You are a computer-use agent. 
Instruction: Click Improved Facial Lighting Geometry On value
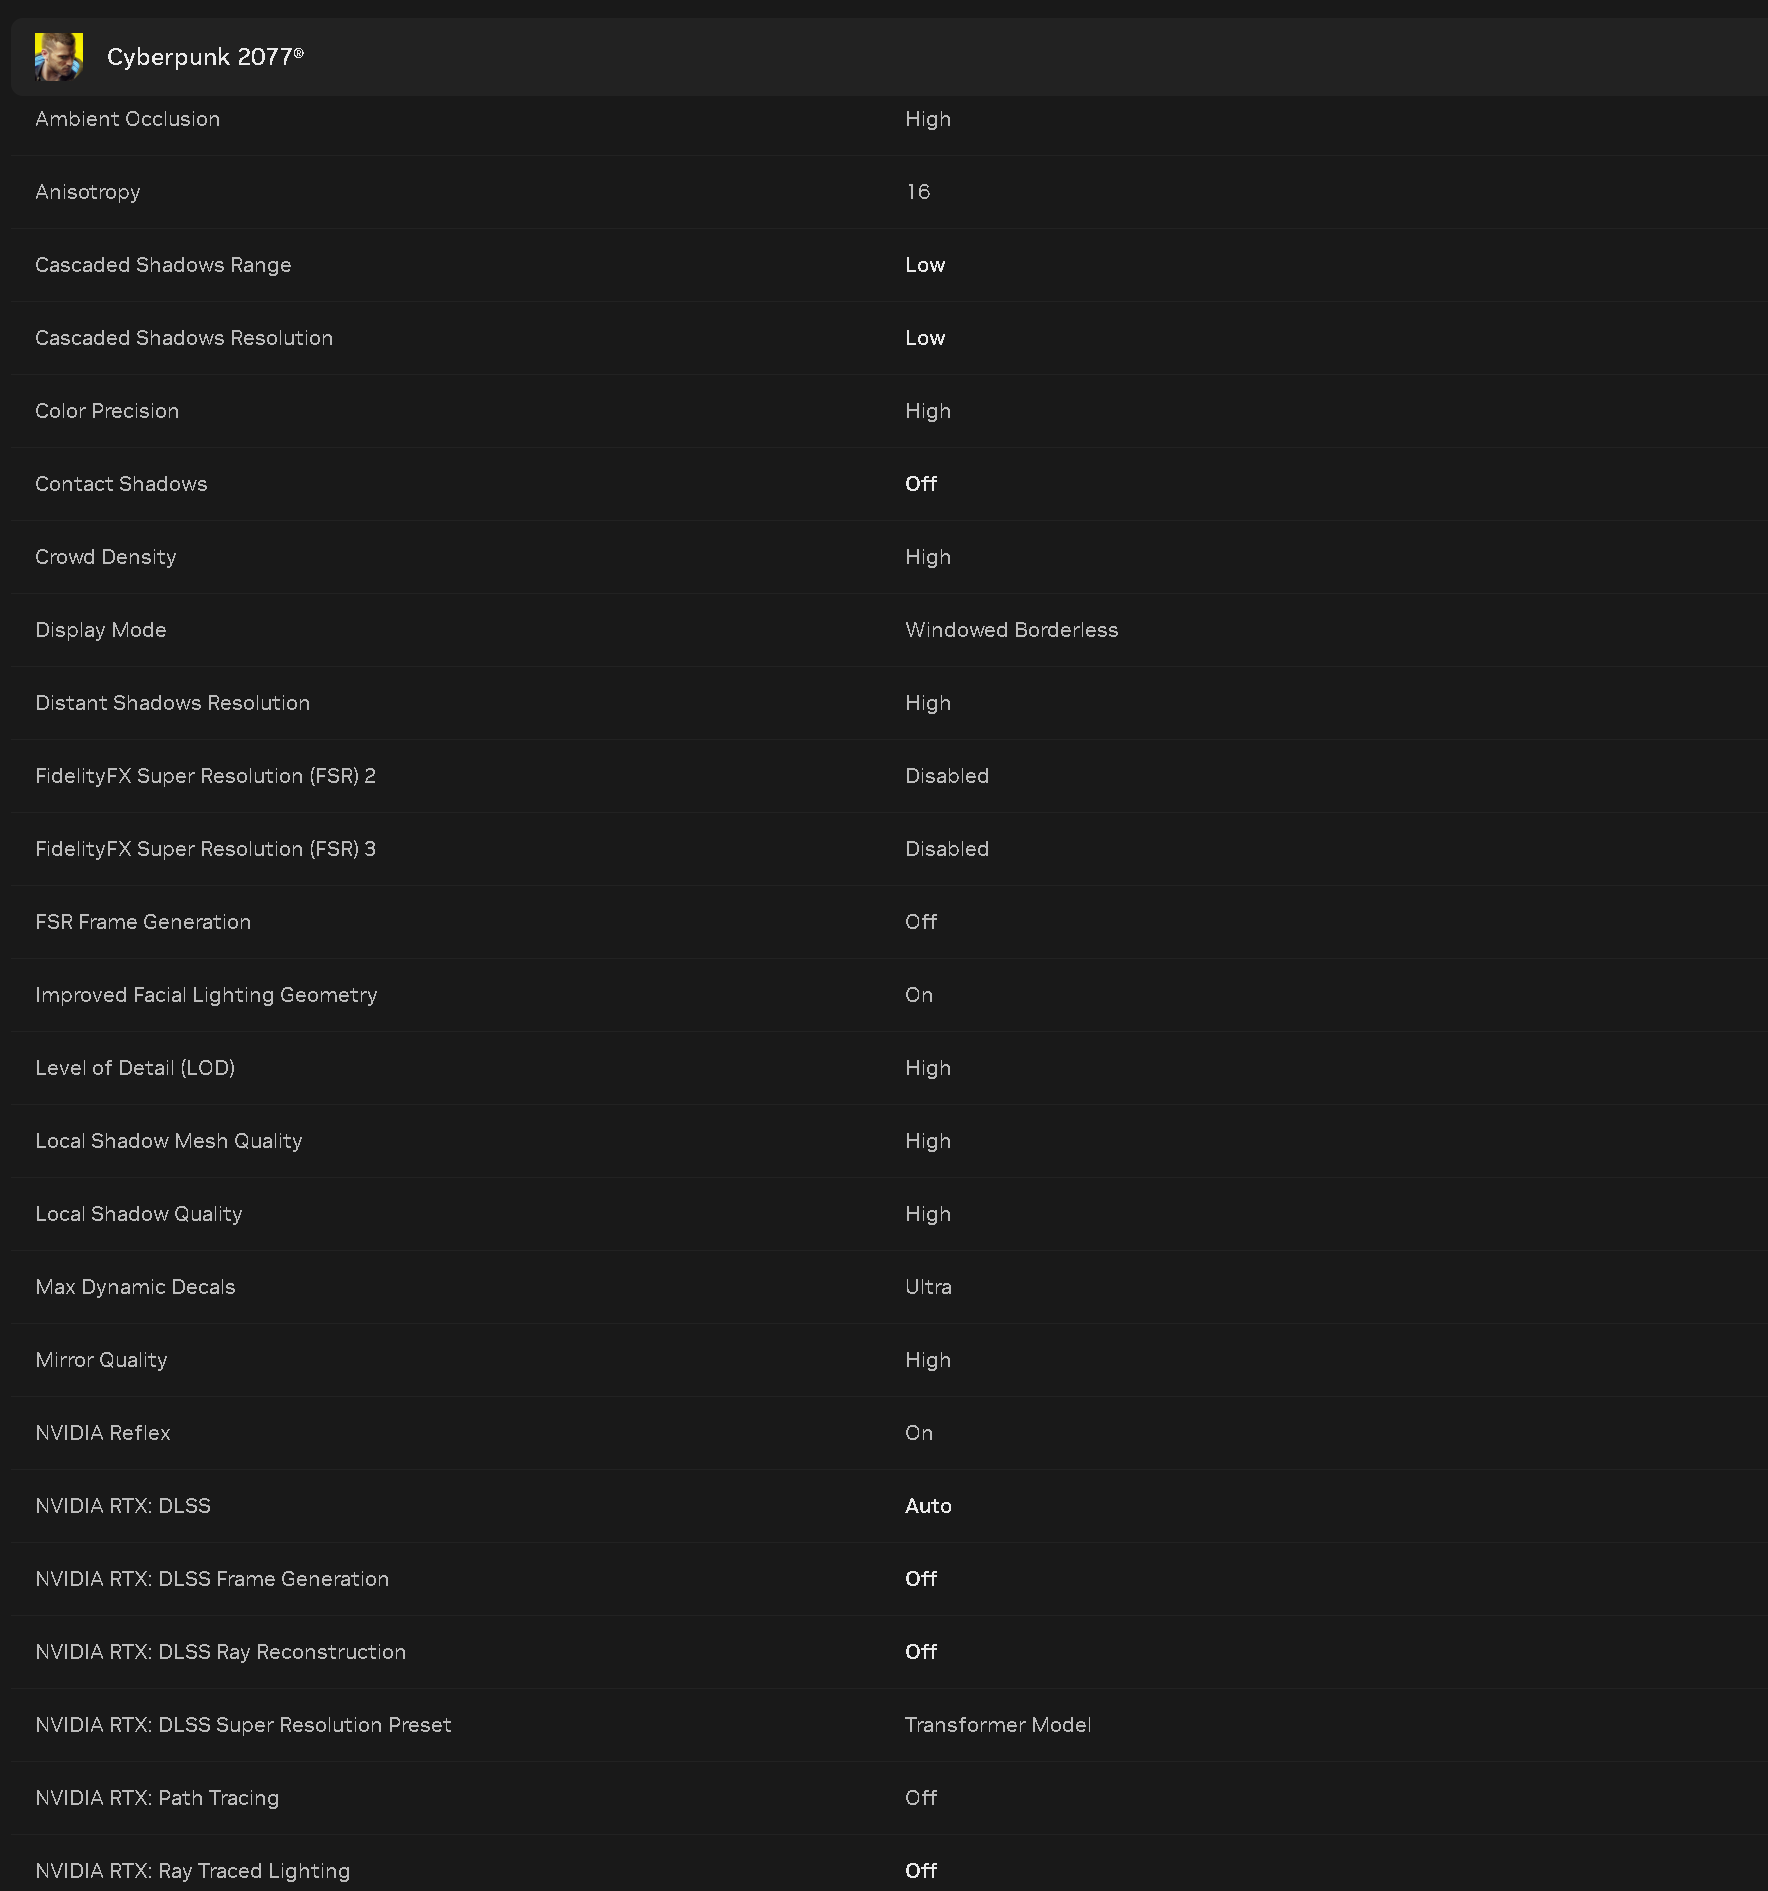pos(918,995)
